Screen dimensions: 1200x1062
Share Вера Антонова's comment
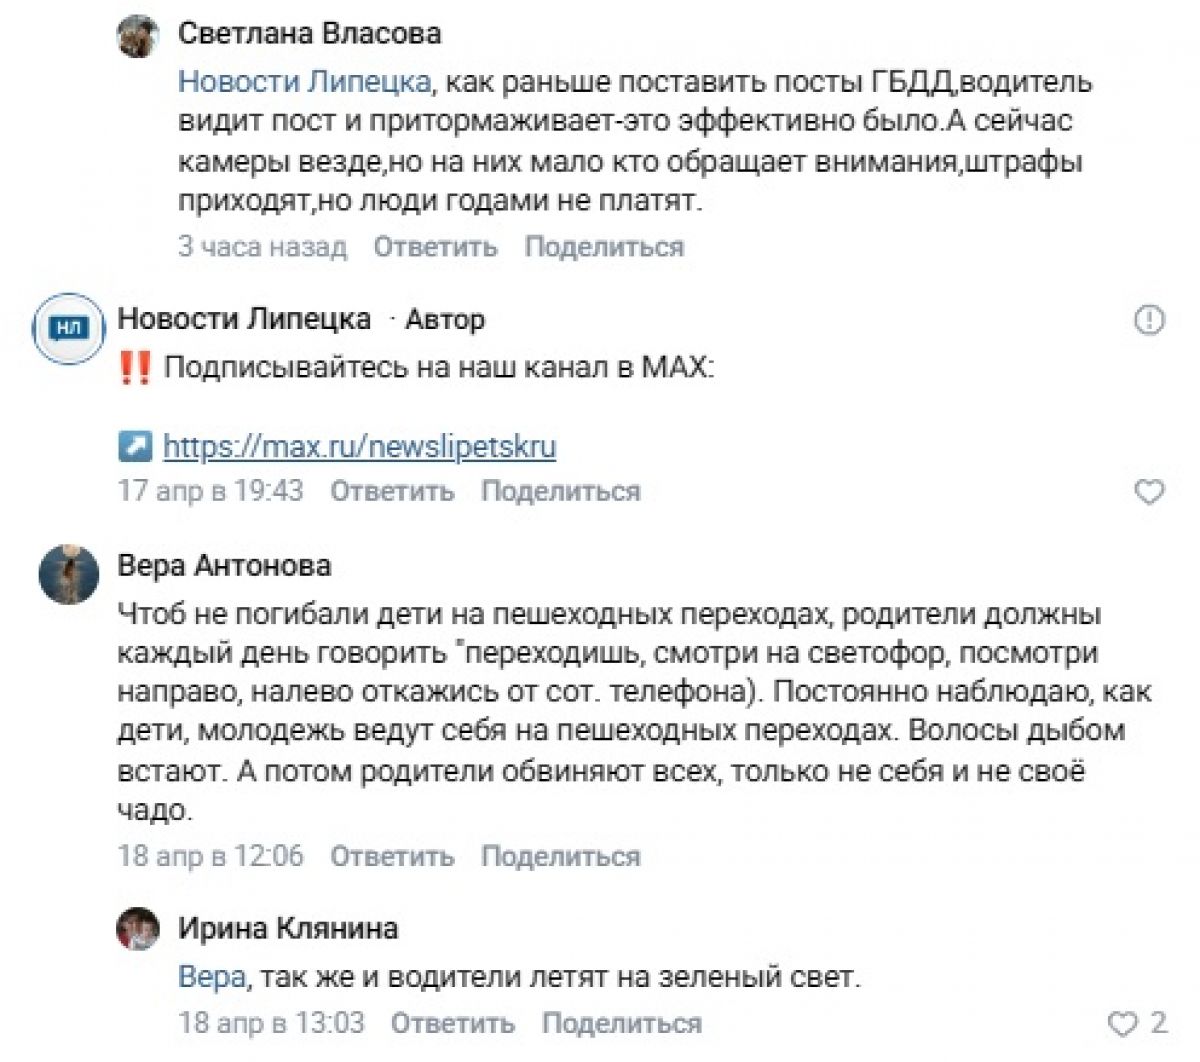[560, 857]
